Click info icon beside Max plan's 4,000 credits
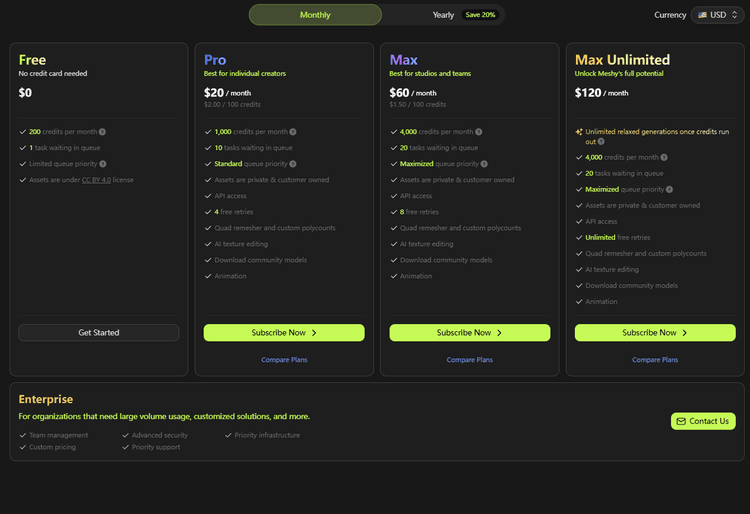 (x=479, y=132)
